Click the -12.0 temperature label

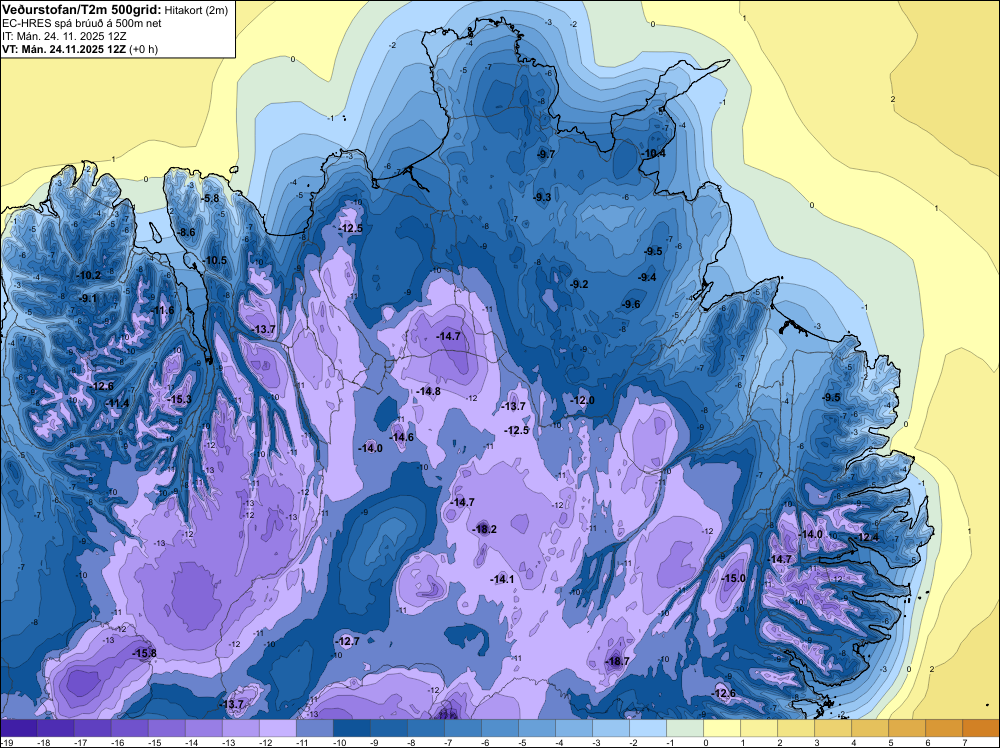[x=582, y=400]
